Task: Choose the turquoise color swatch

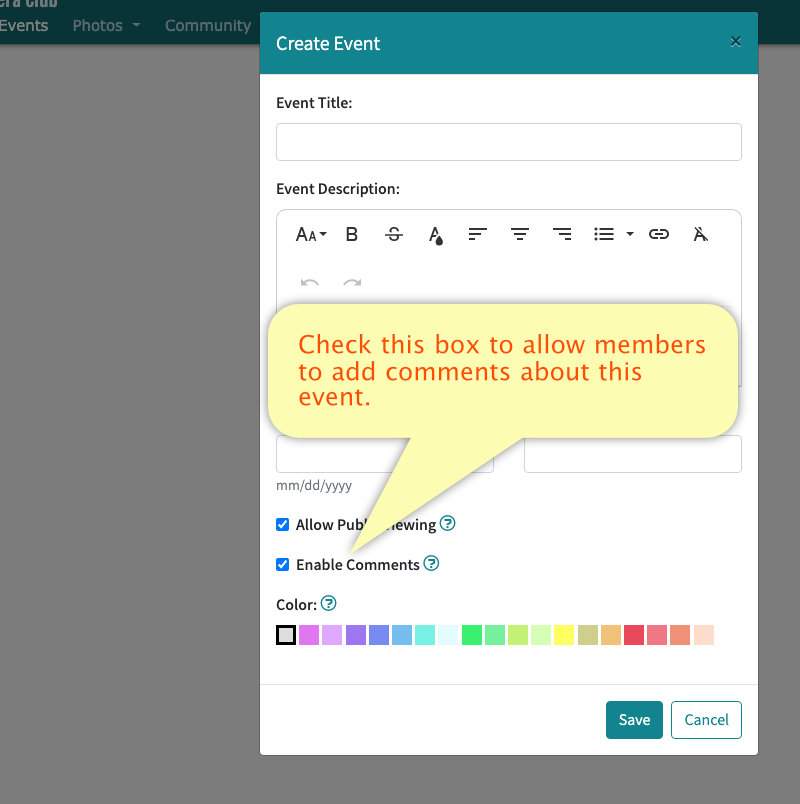Action: [x=425, y=635]
